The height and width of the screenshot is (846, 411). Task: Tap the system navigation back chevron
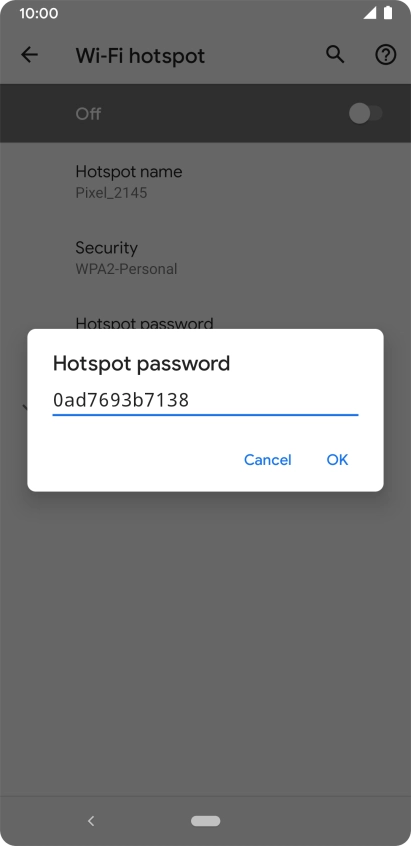[x=91, y=821]
